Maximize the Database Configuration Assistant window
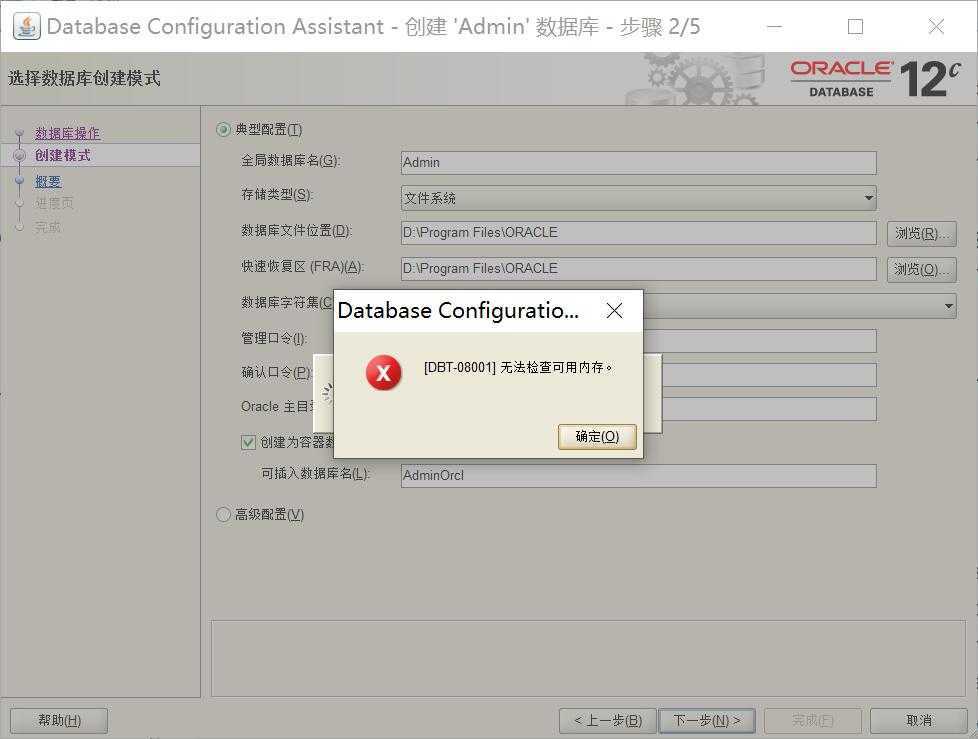This screenshot has width=978, height=739. pos(856,27)
